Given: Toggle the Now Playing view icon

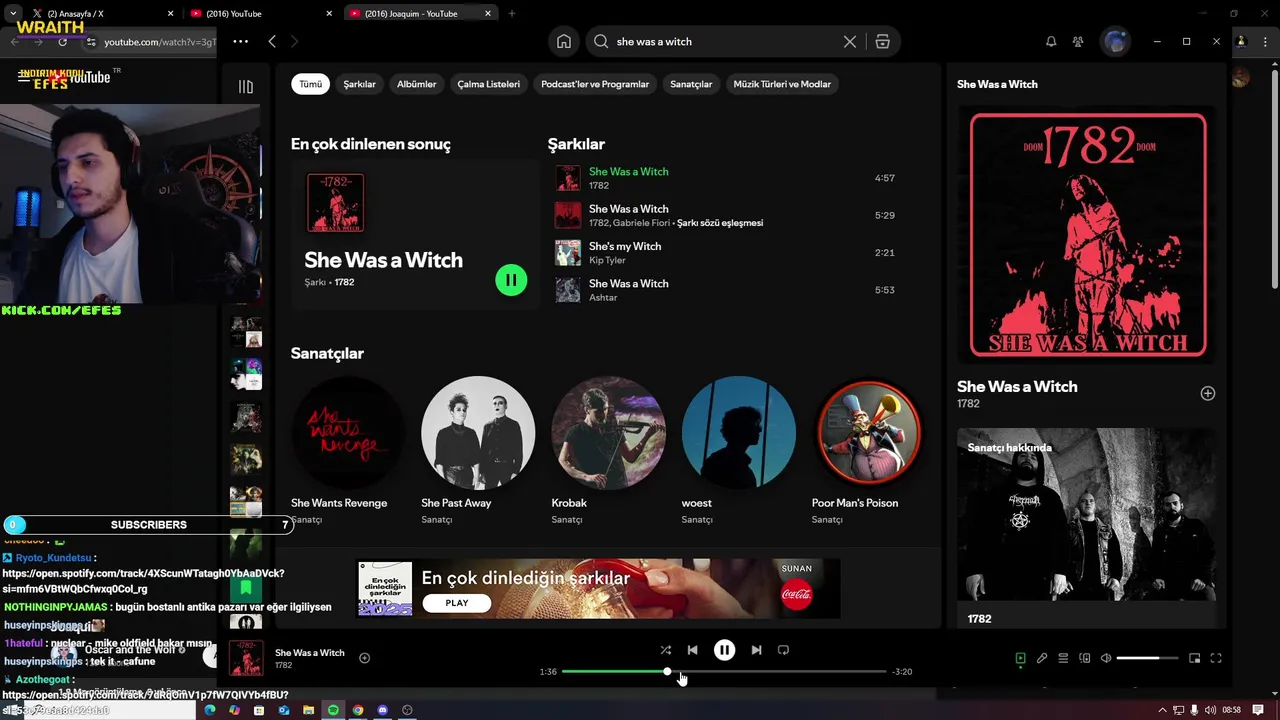Looking at the screenshot, I should tap(1020, 658).
